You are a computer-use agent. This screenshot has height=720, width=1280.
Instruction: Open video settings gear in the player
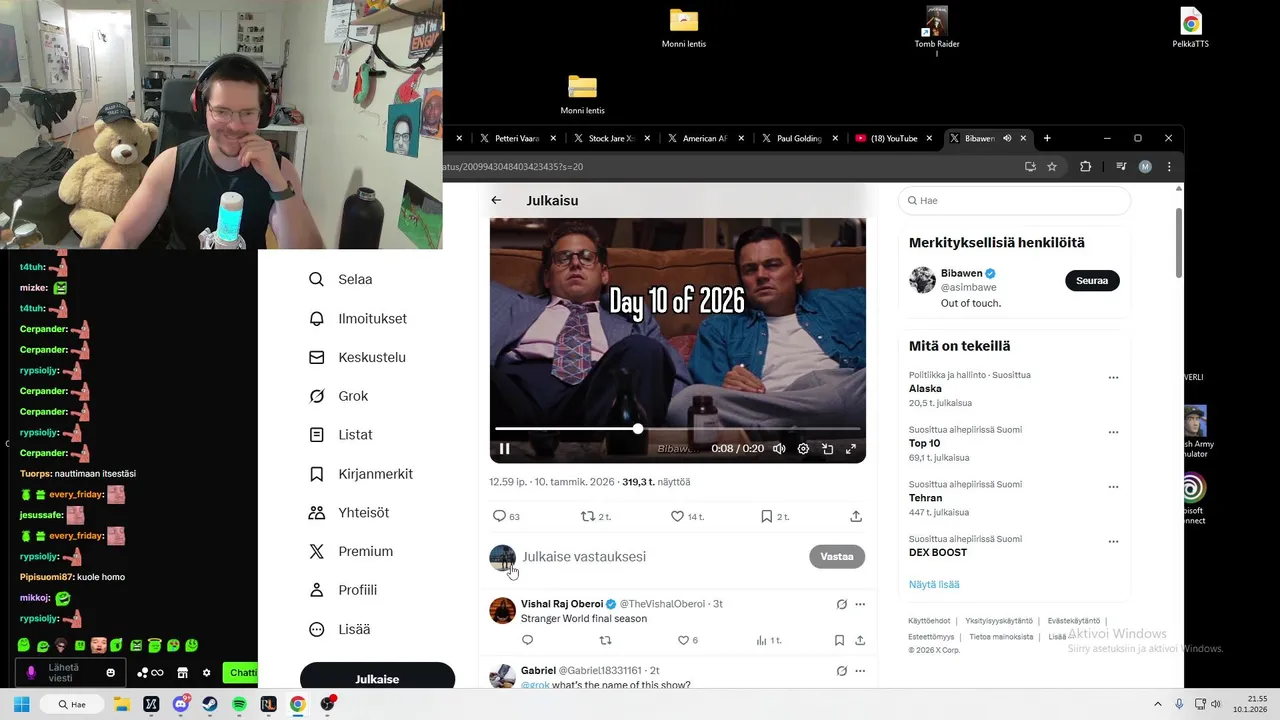coord(803,449)
